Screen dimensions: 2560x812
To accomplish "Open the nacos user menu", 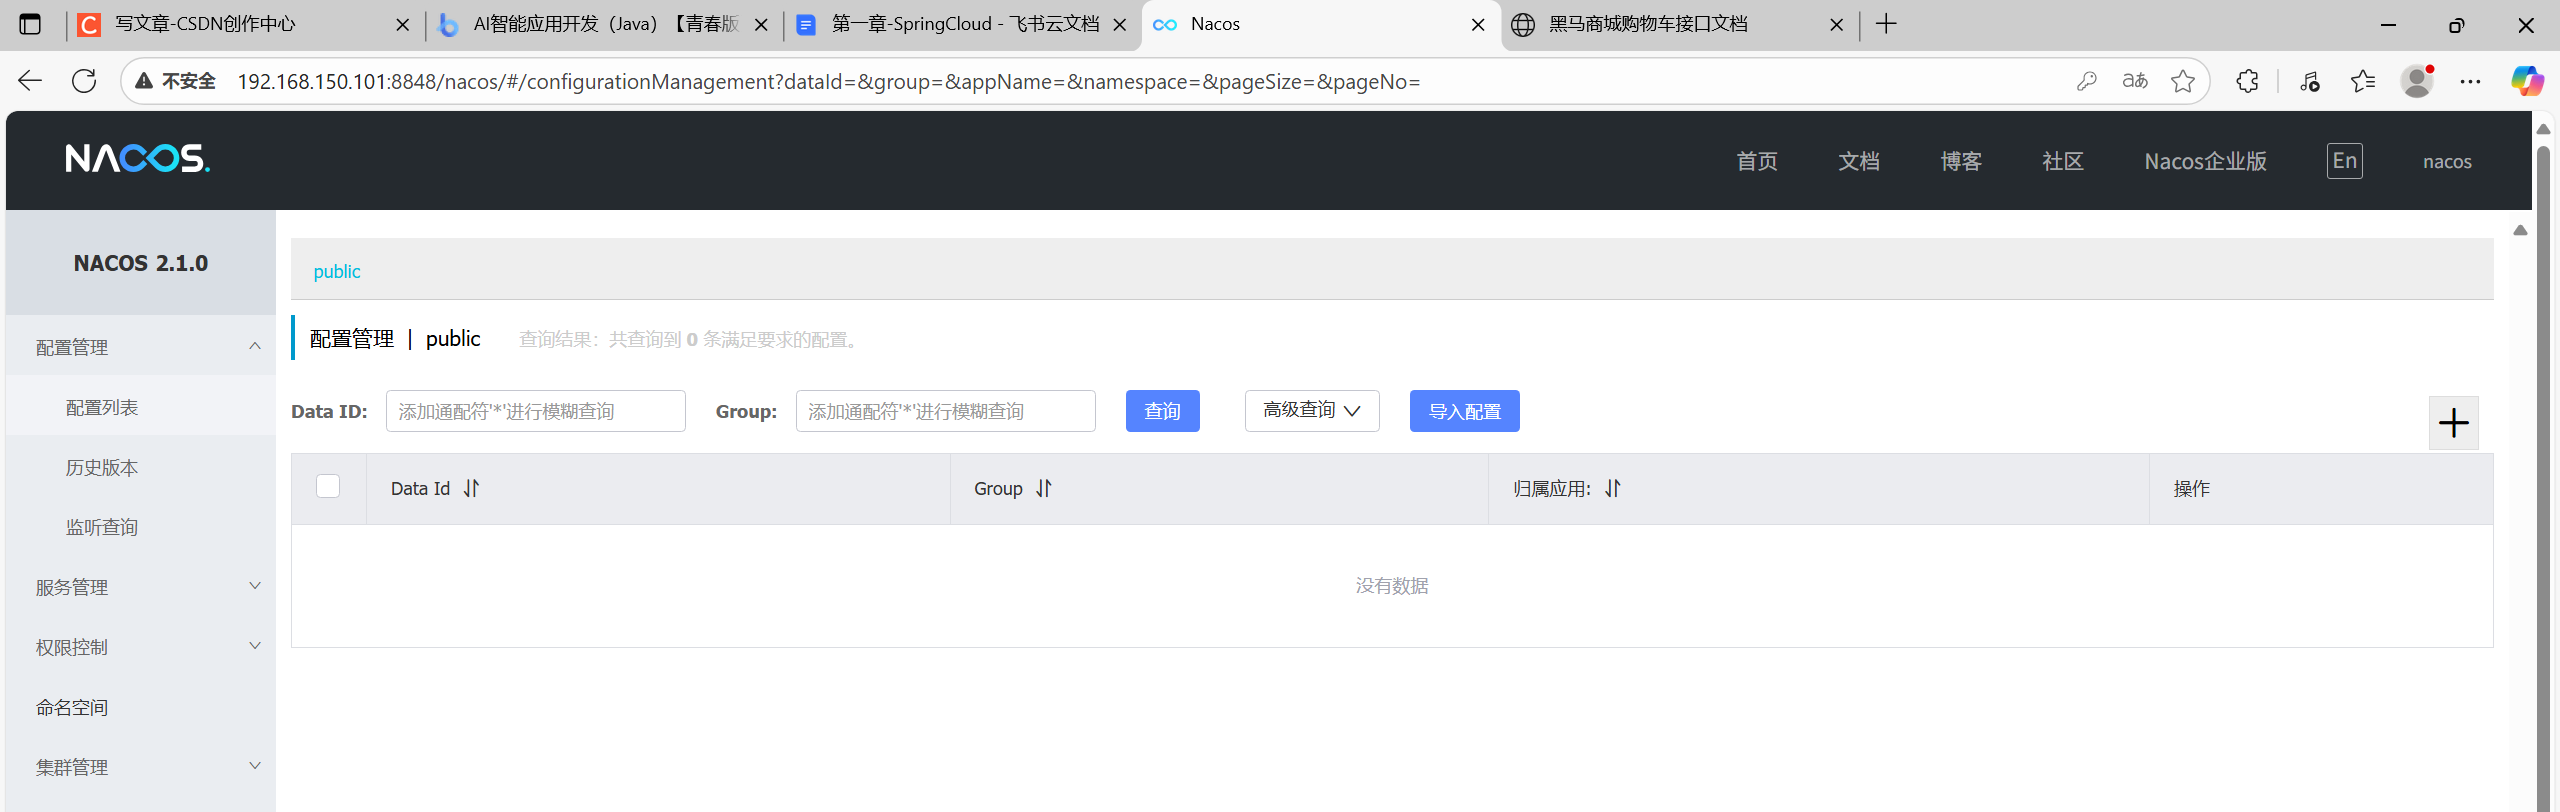I will (x=2447, y=162).
